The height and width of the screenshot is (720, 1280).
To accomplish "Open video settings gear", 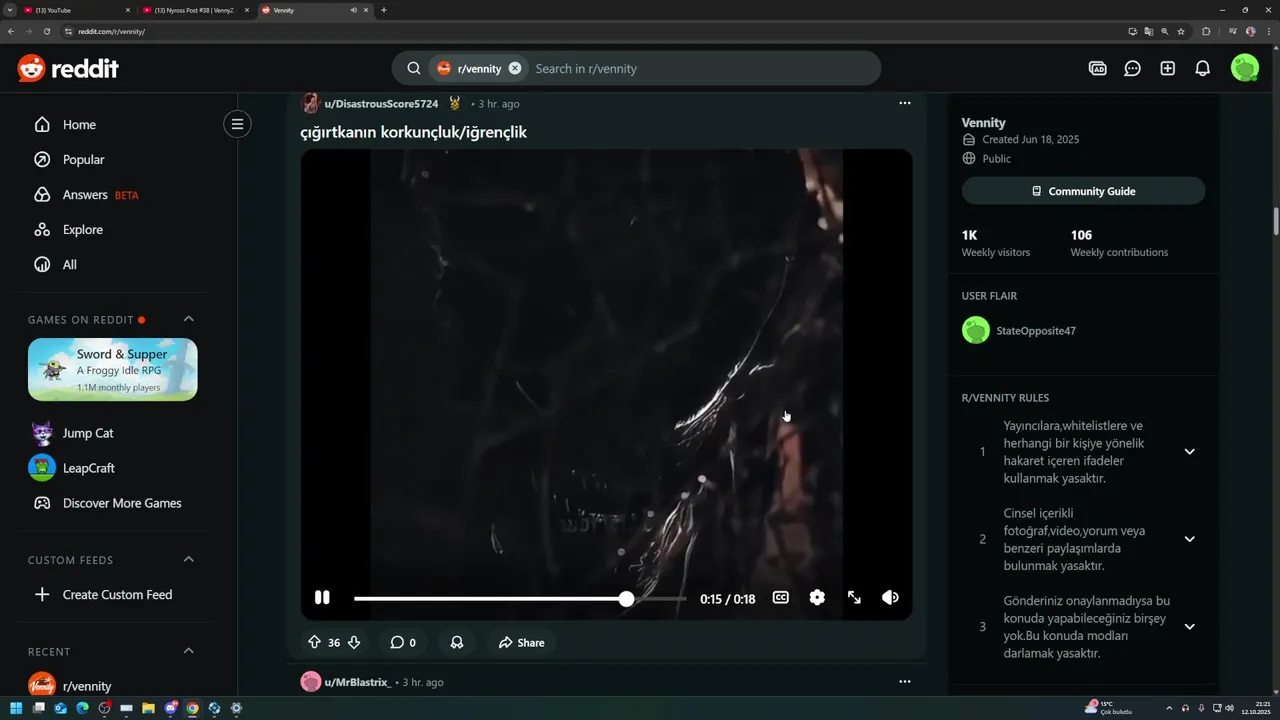I will [817, 598].
